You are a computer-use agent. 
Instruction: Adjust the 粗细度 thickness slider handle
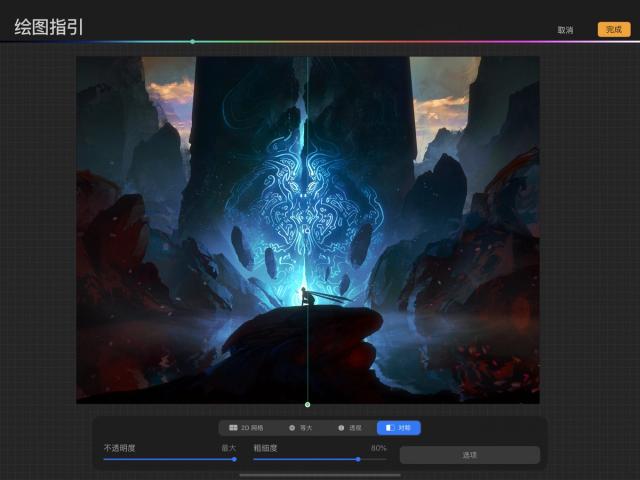358,459
